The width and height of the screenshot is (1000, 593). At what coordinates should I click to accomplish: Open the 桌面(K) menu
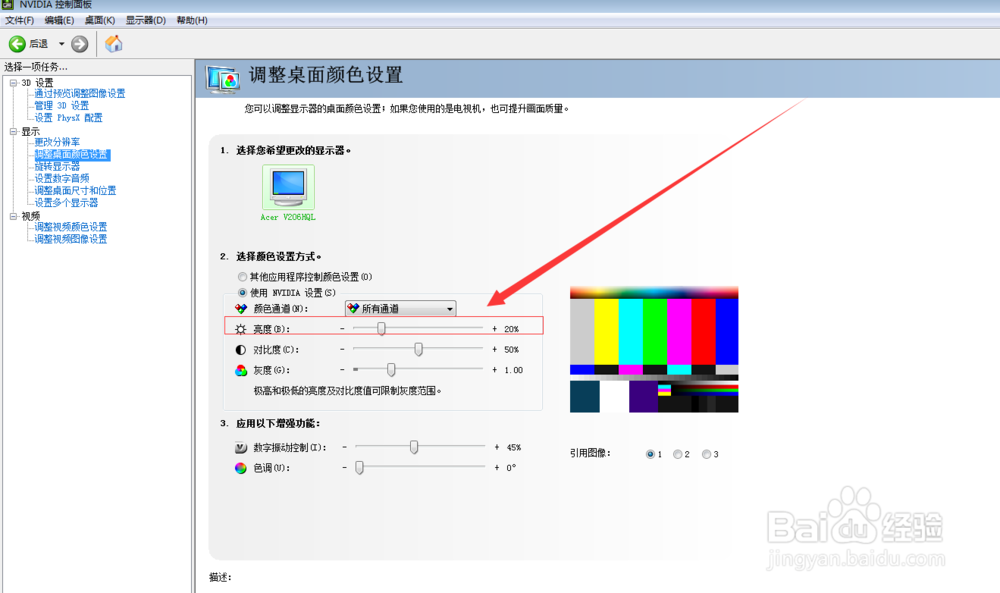(x=100, y=20)
